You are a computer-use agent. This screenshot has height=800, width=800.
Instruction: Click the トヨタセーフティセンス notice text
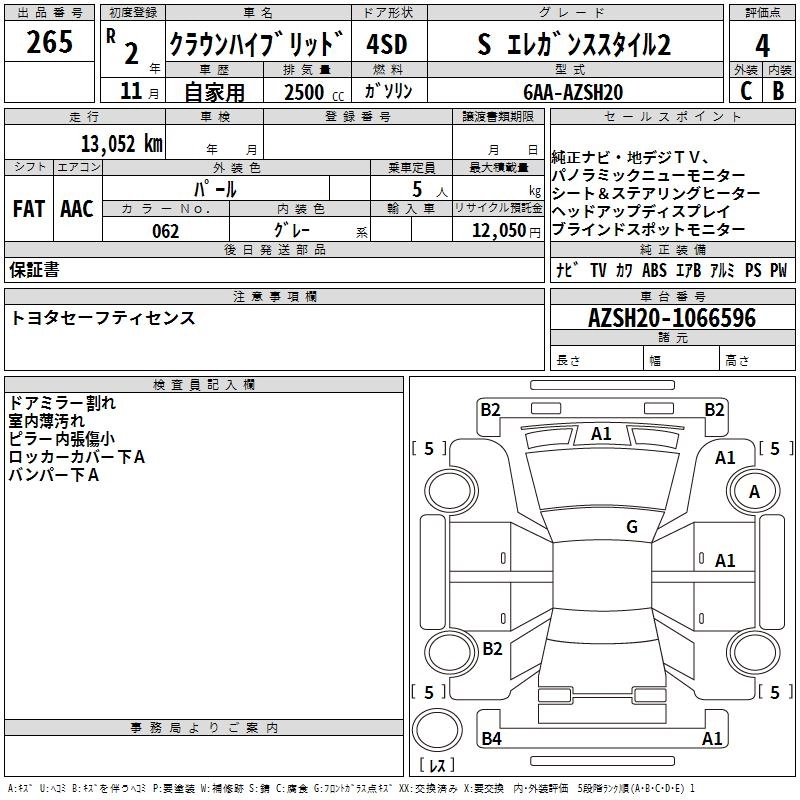pos(103,318)
